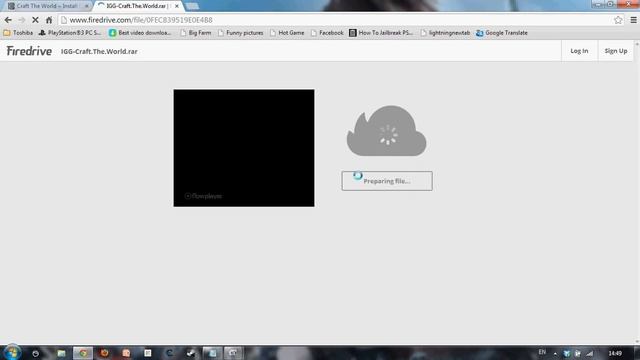Click the flowplayer logo in video

click(203, 196)
